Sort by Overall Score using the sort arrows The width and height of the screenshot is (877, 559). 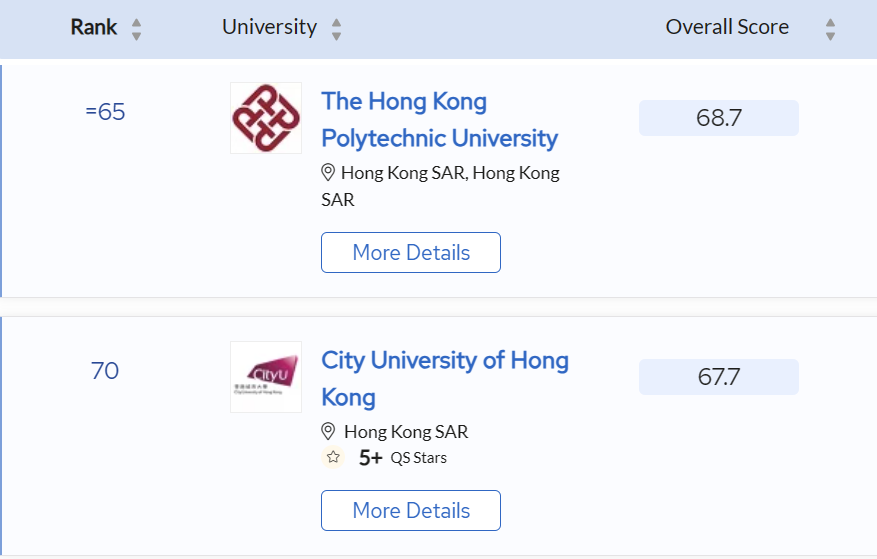[x=830, y=29]
